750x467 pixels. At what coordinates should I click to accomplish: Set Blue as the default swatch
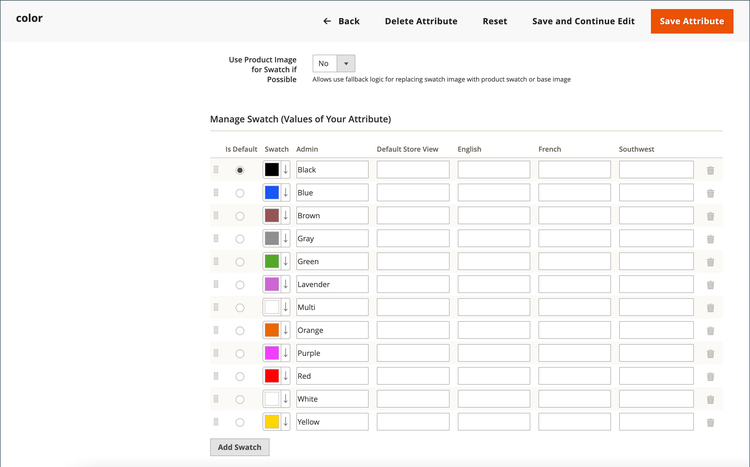click(240, 193)
